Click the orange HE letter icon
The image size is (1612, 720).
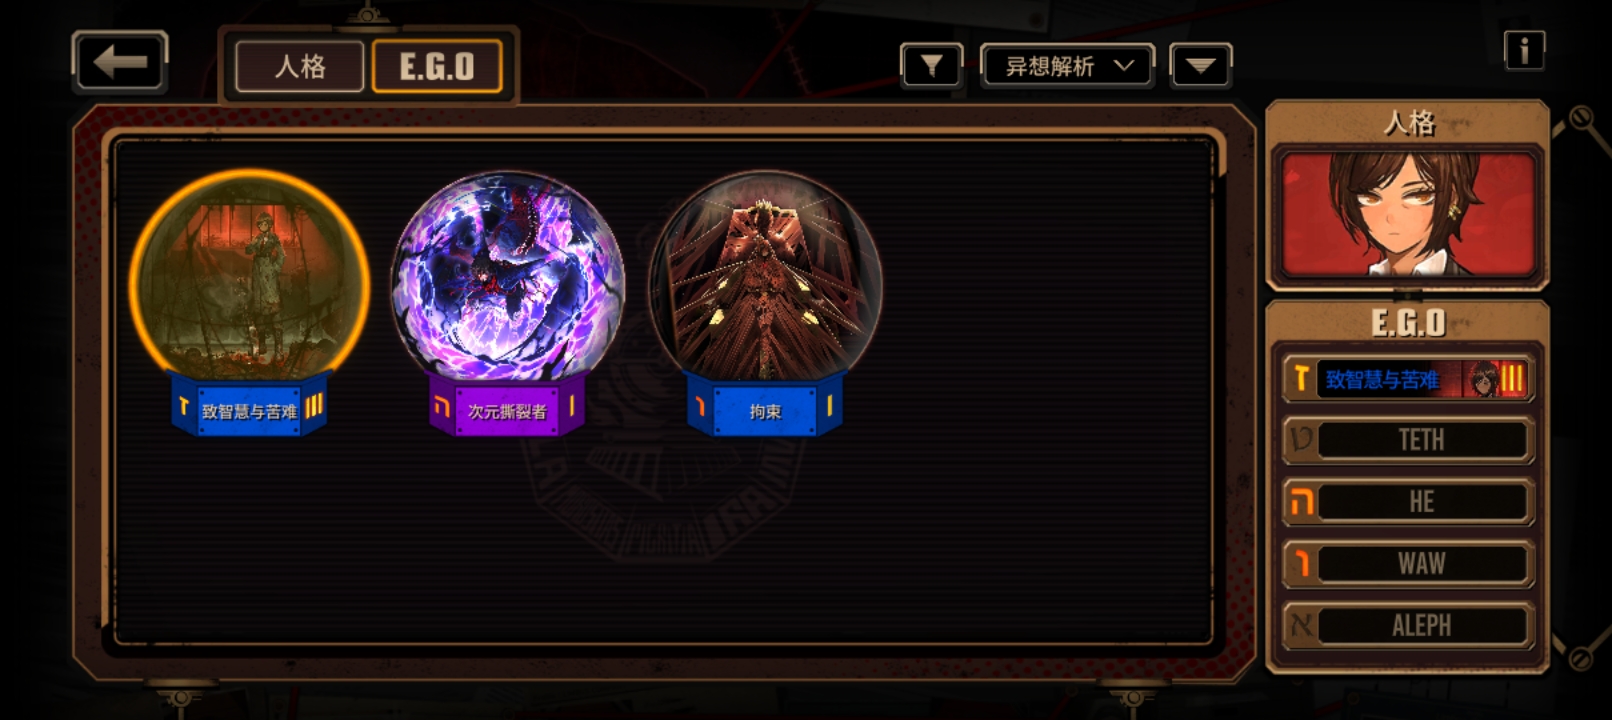[1301, 502]
